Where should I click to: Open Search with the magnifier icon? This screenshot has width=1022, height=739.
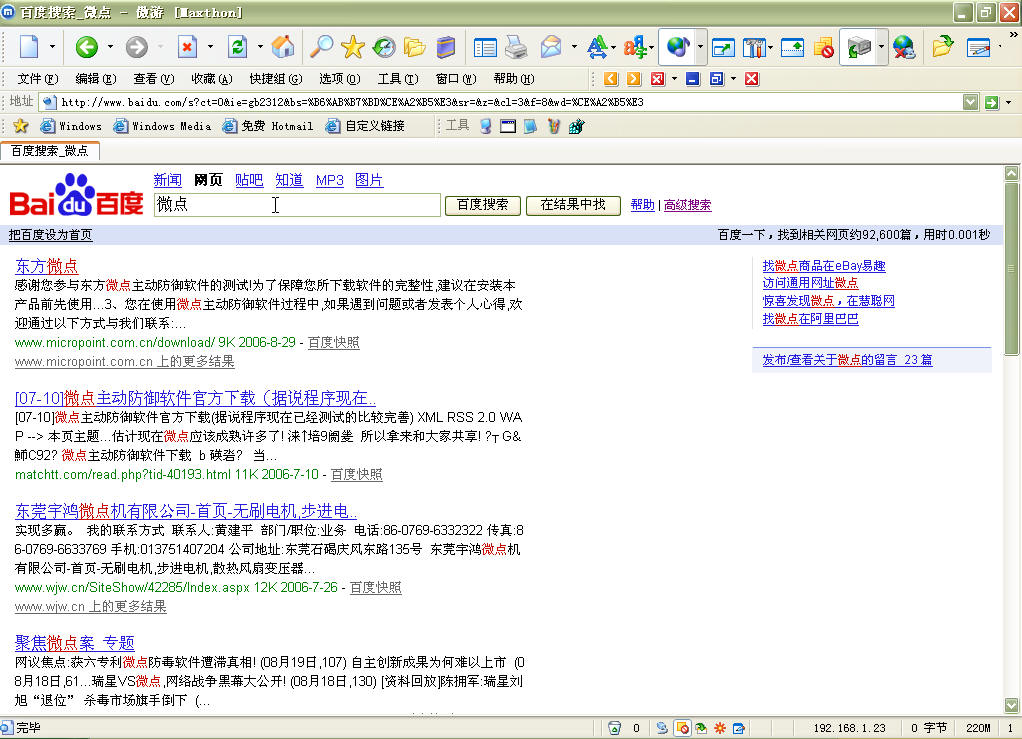(321, 47)
